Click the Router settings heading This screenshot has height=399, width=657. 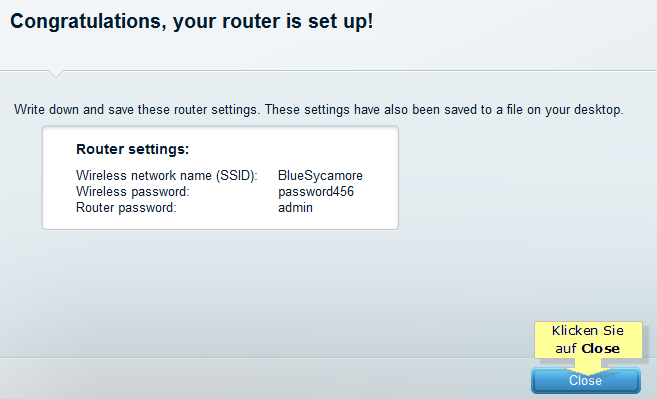(x=132, y=149)
